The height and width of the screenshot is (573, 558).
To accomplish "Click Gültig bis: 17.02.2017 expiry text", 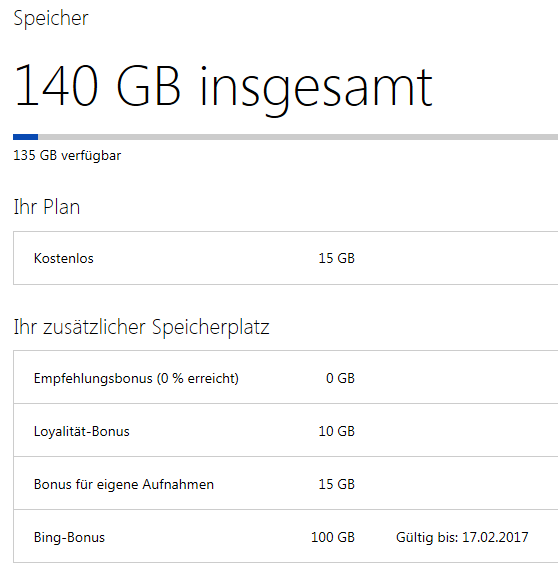I will (462, 538).
